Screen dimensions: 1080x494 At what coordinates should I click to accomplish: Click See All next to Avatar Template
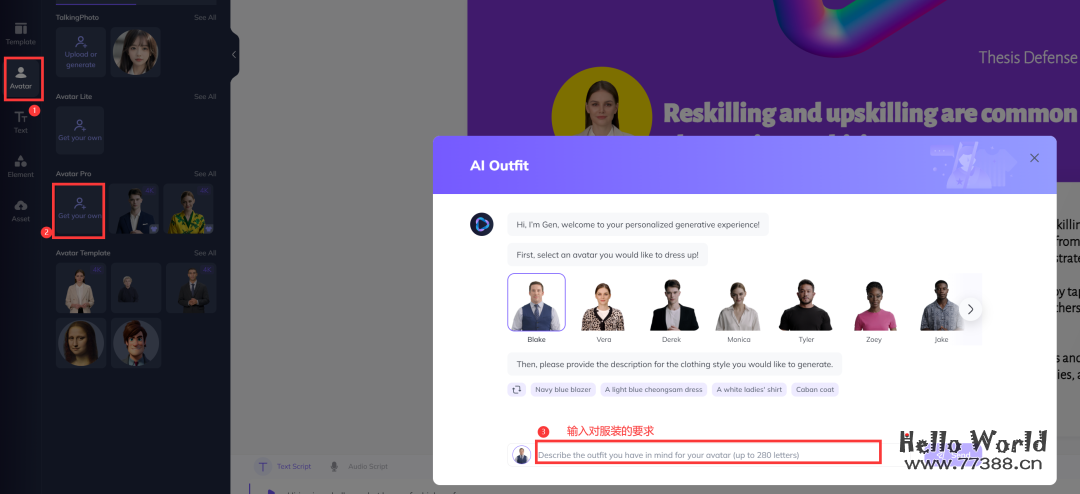tap(205, 253)
